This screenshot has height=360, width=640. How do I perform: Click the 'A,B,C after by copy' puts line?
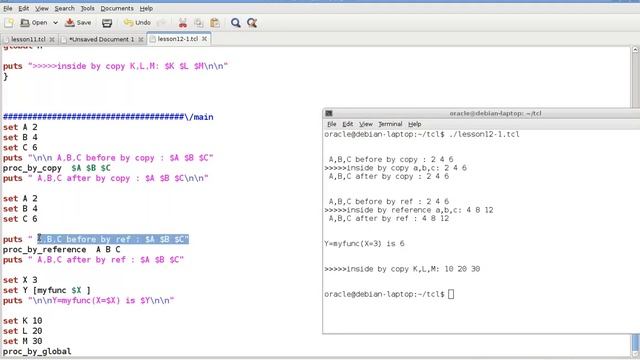click(x=106, y=178)
